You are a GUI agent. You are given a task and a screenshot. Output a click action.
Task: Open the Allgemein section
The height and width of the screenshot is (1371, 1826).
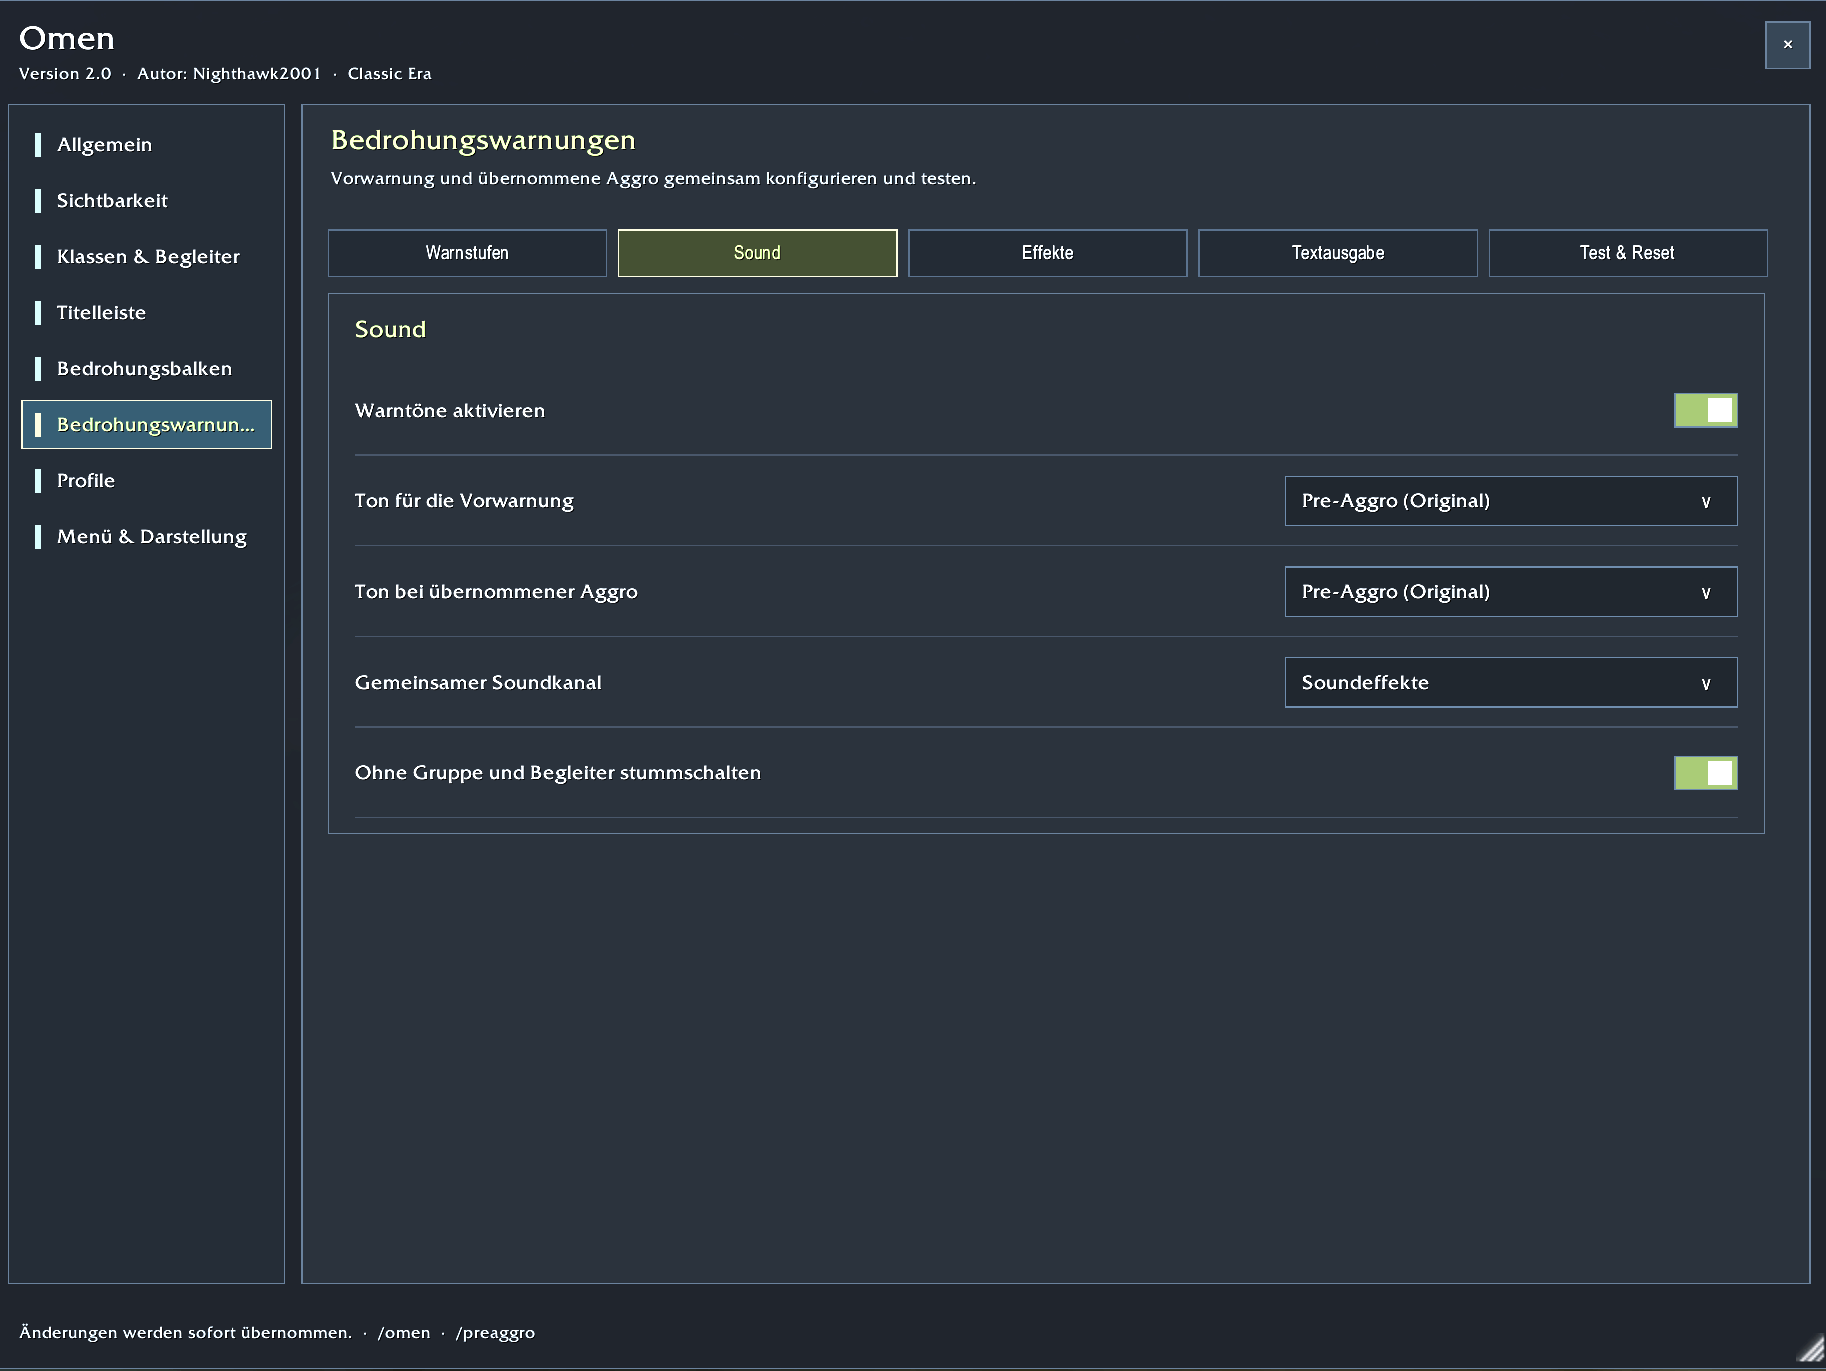[146, 145]
